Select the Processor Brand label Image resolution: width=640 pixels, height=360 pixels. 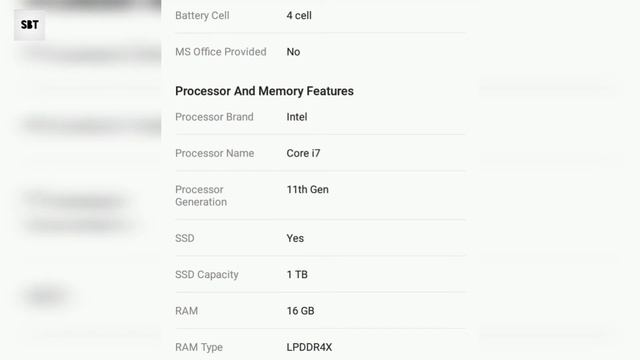point(214,117)
